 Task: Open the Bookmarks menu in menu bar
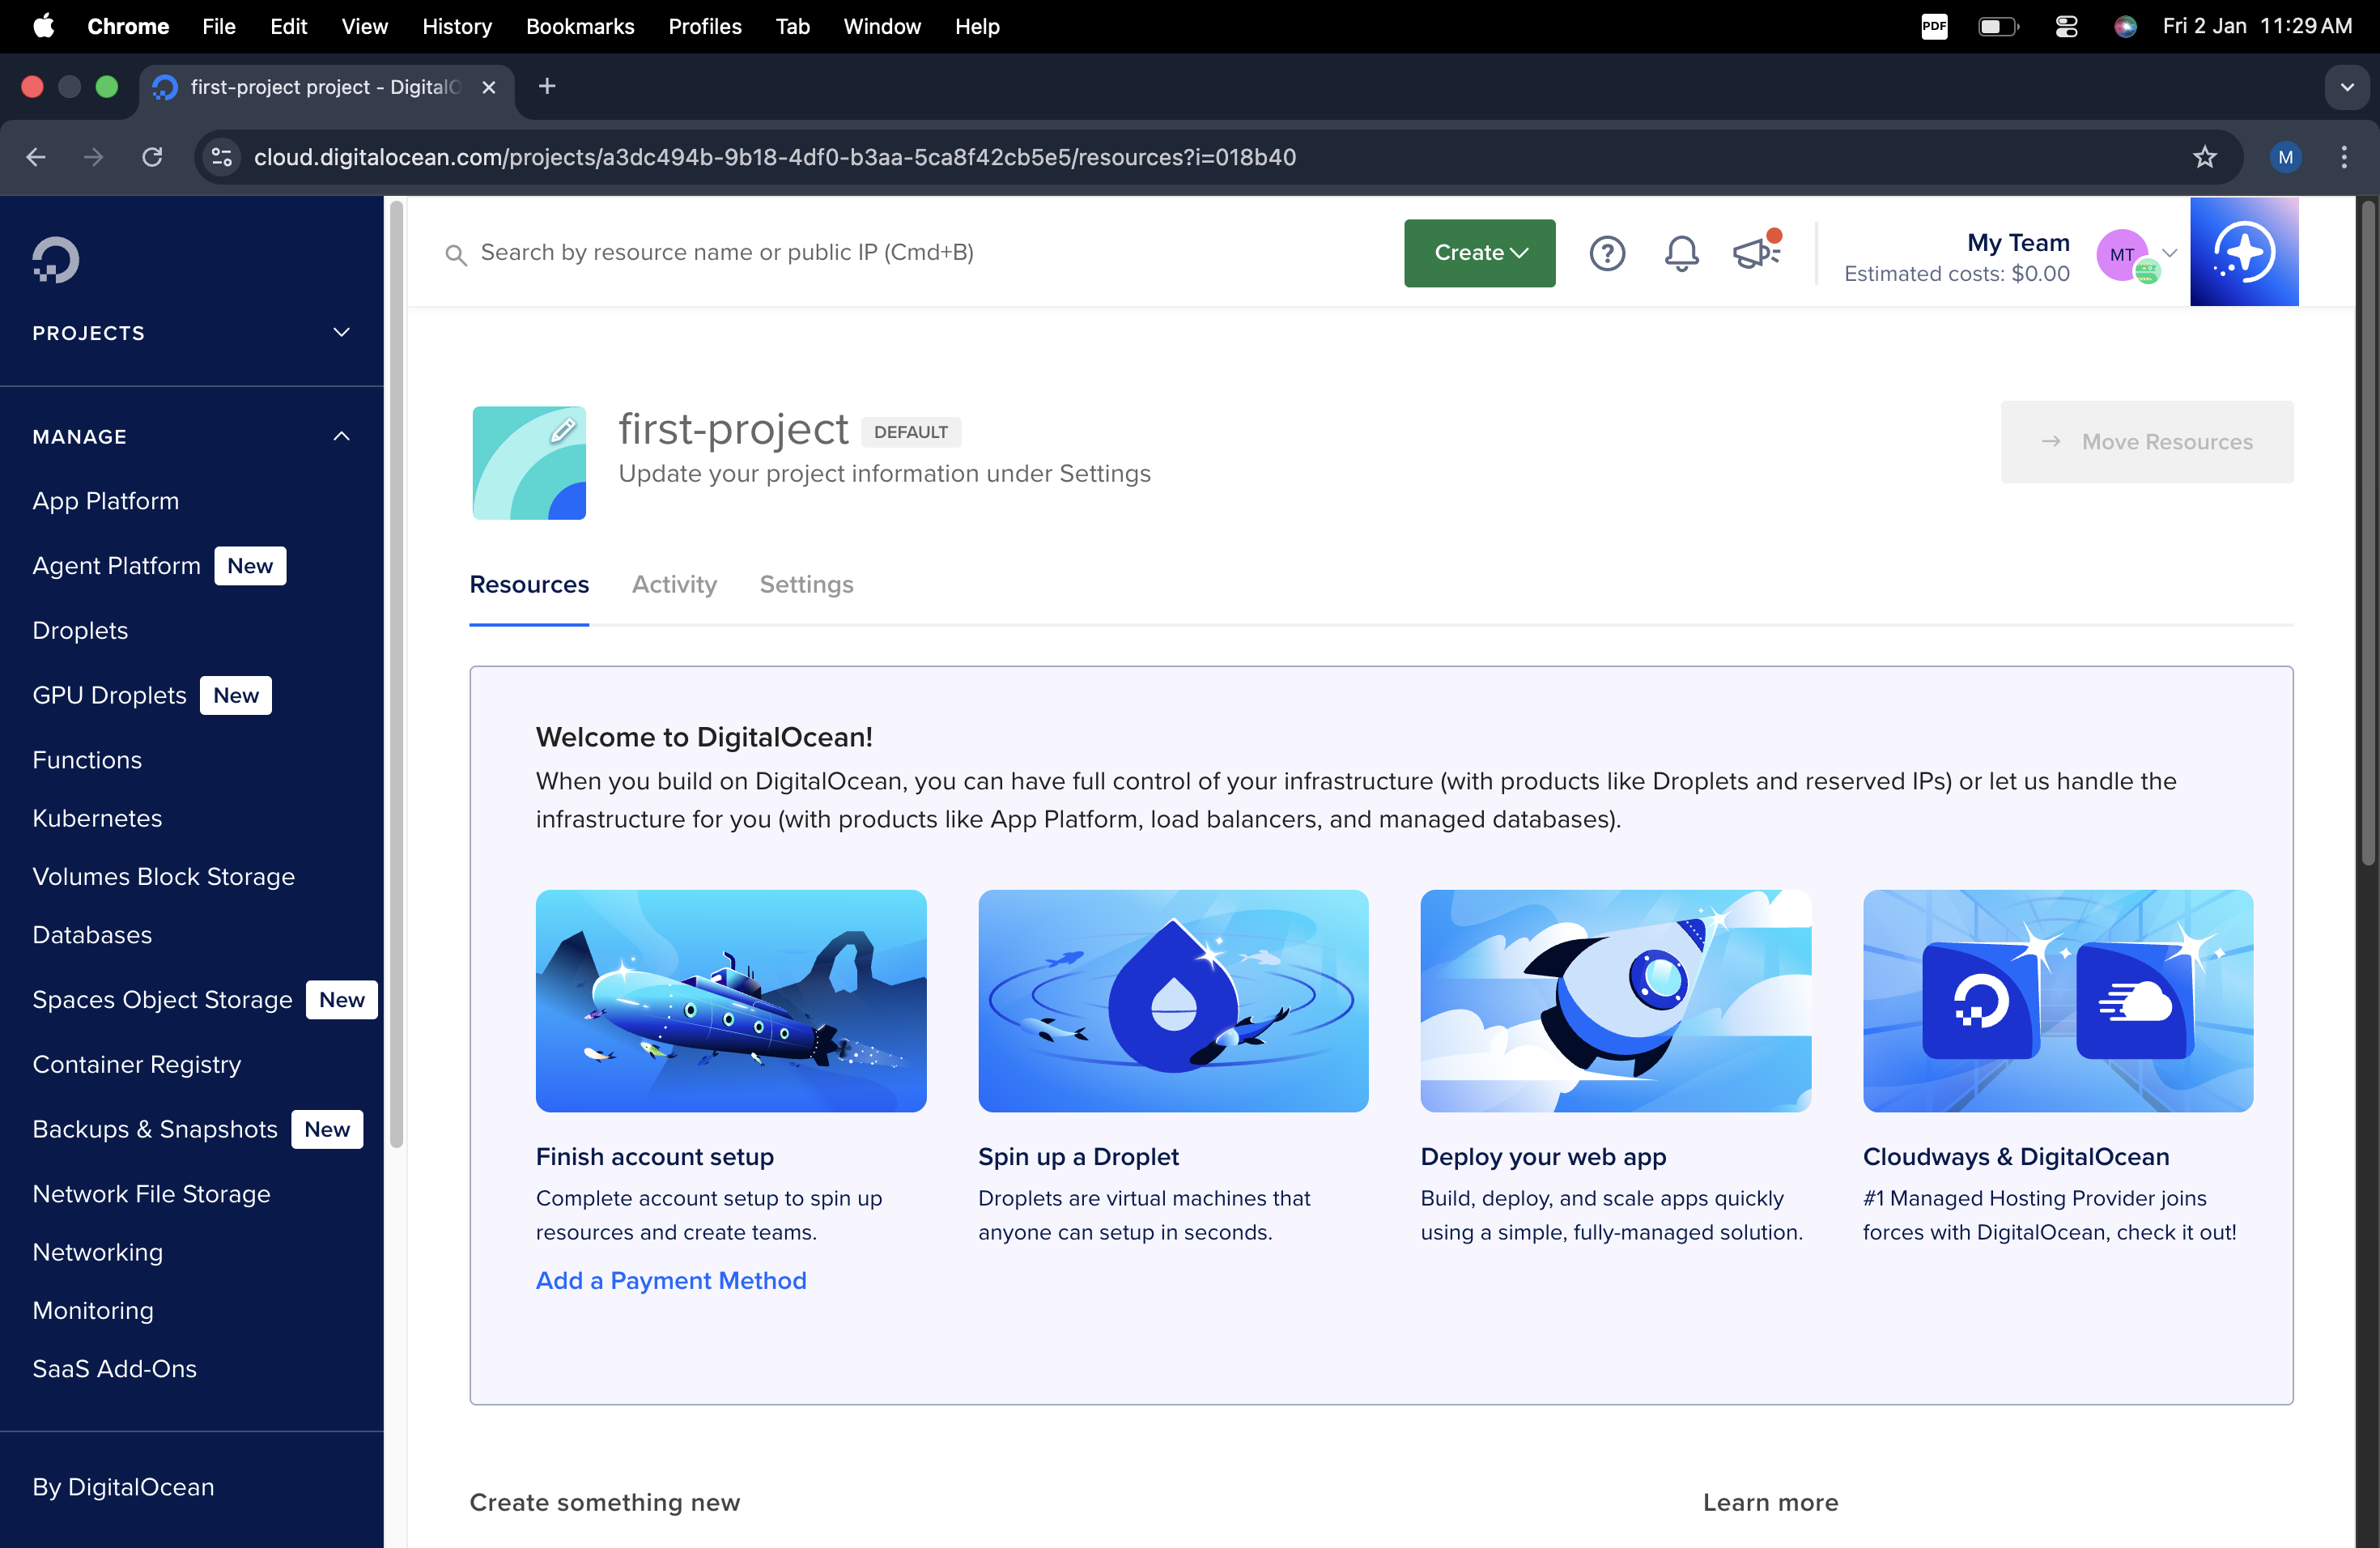coord(580,26)
